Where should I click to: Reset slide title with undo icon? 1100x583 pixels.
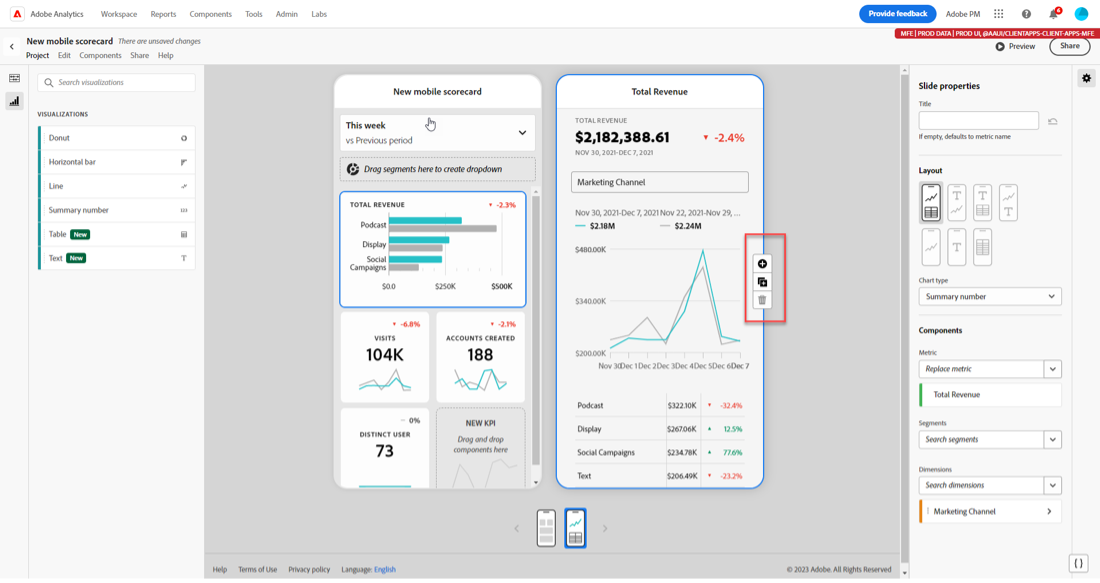(x=1052, y=121)
